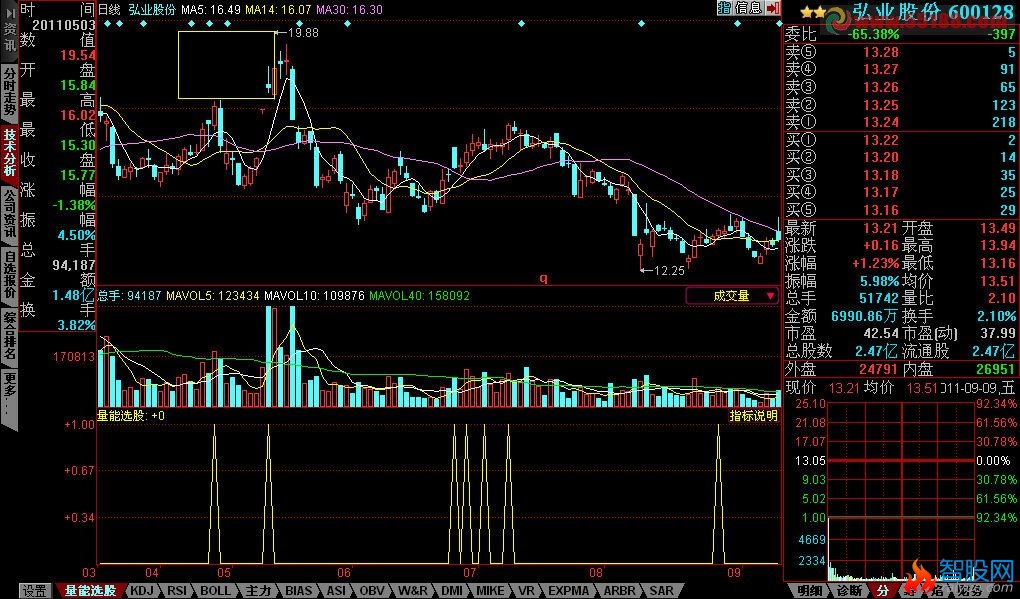Click the 日线 period label
This screenshot has height=599, width=1020.
(109, 9)
